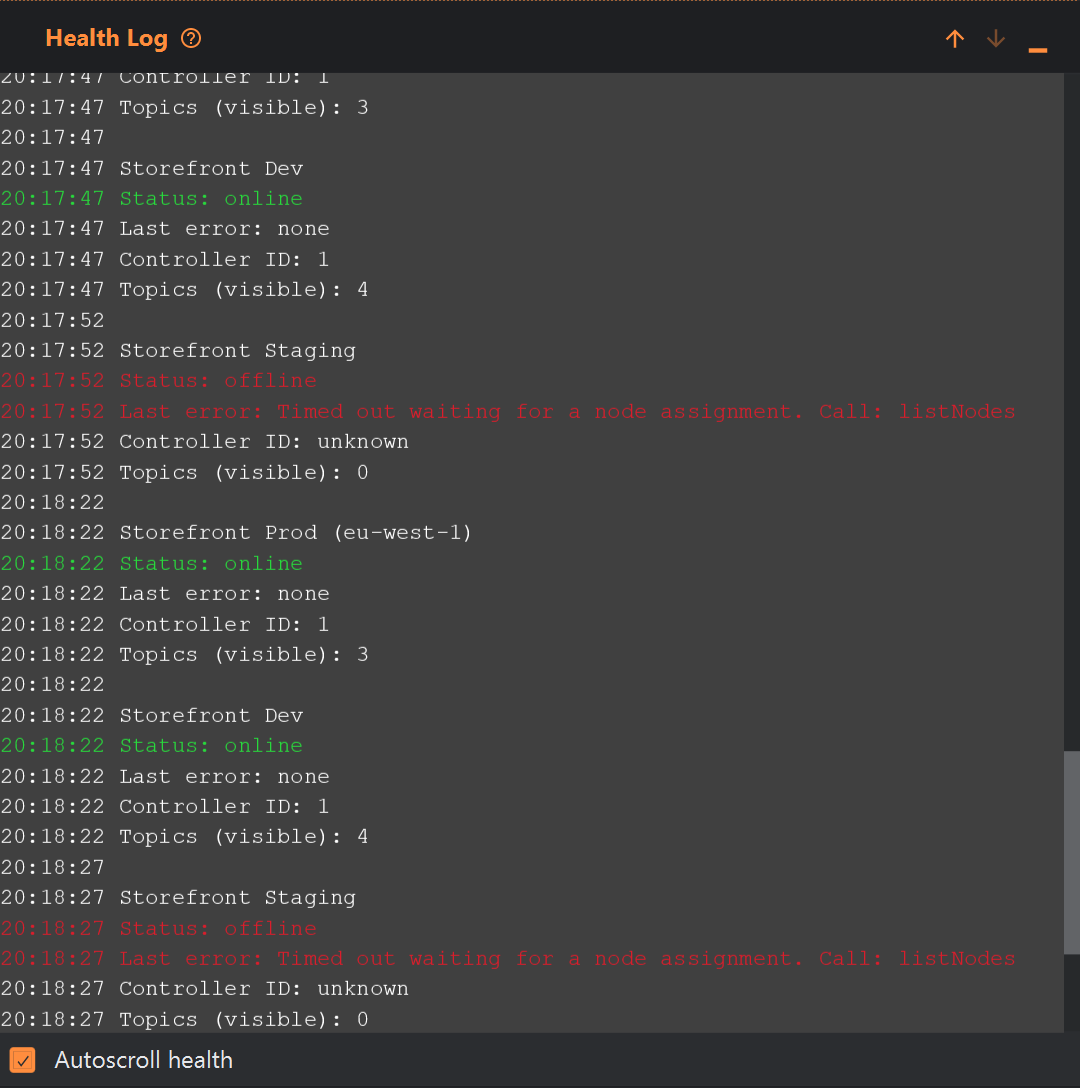Select the 20:17:47 'Storefront Dev' line
The height and width of the screenshot is (1088, 1080).
(x=152, y=169)
